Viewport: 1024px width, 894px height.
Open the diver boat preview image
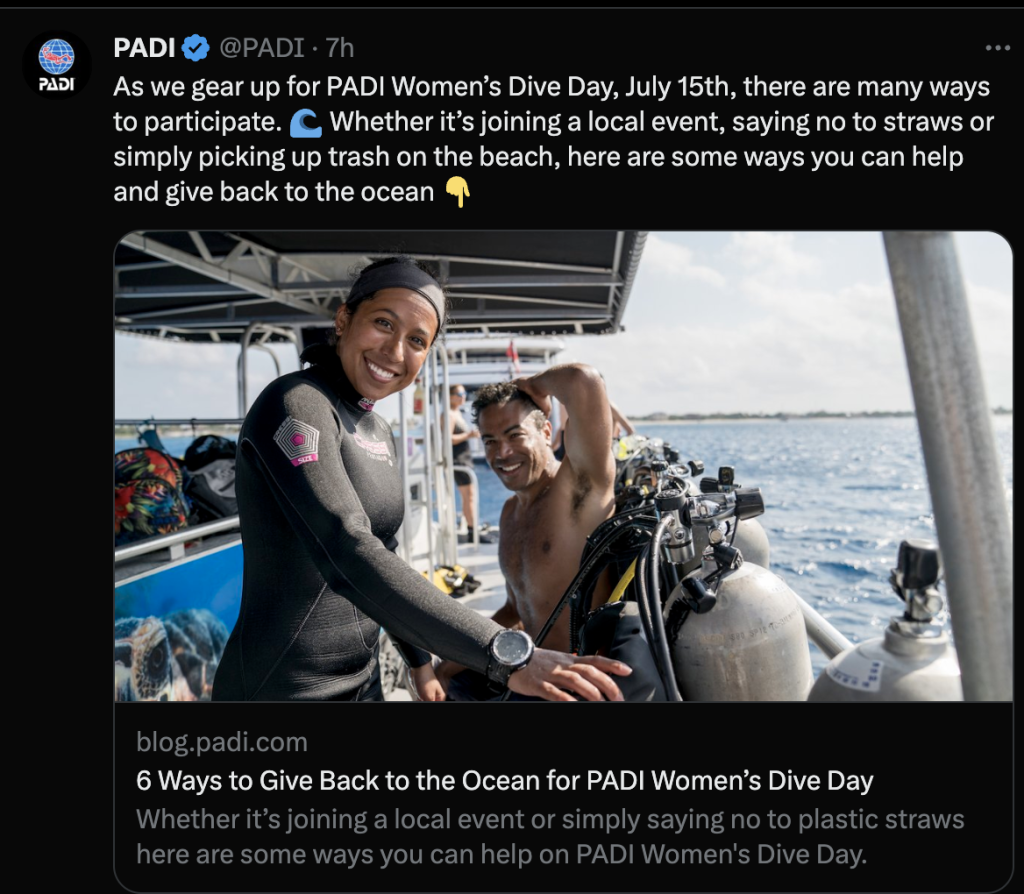pyautogui.click(x=563, y=466)
